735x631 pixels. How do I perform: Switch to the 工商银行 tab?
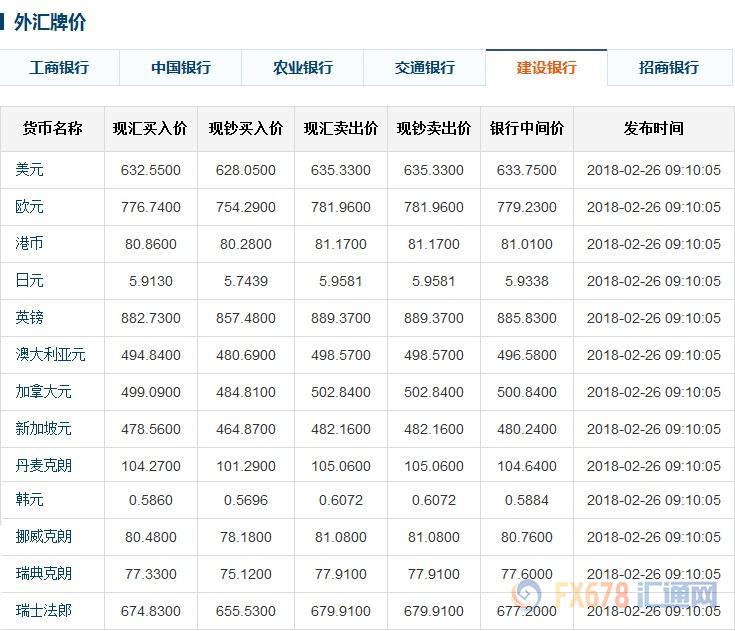pyautogui.click(x=59, y=68)
